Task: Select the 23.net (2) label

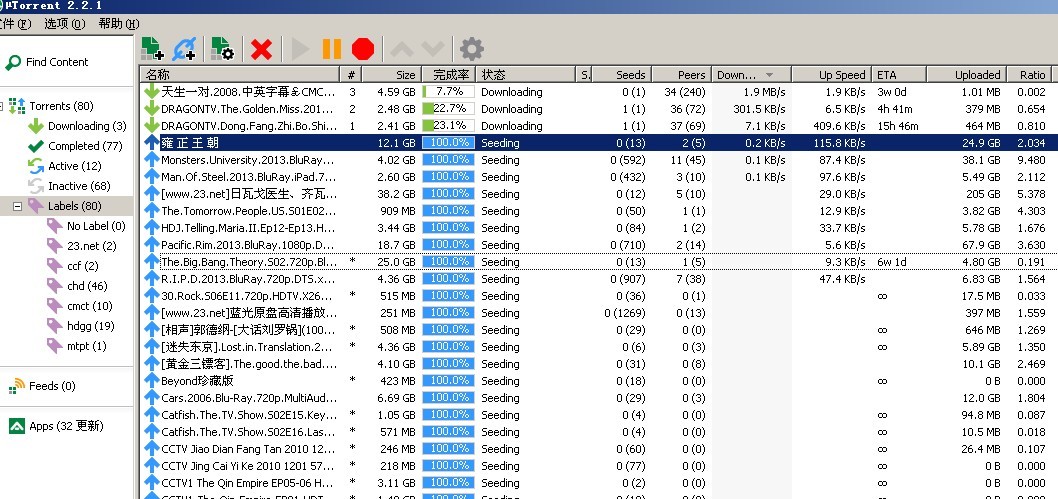Action: (92, 246)
